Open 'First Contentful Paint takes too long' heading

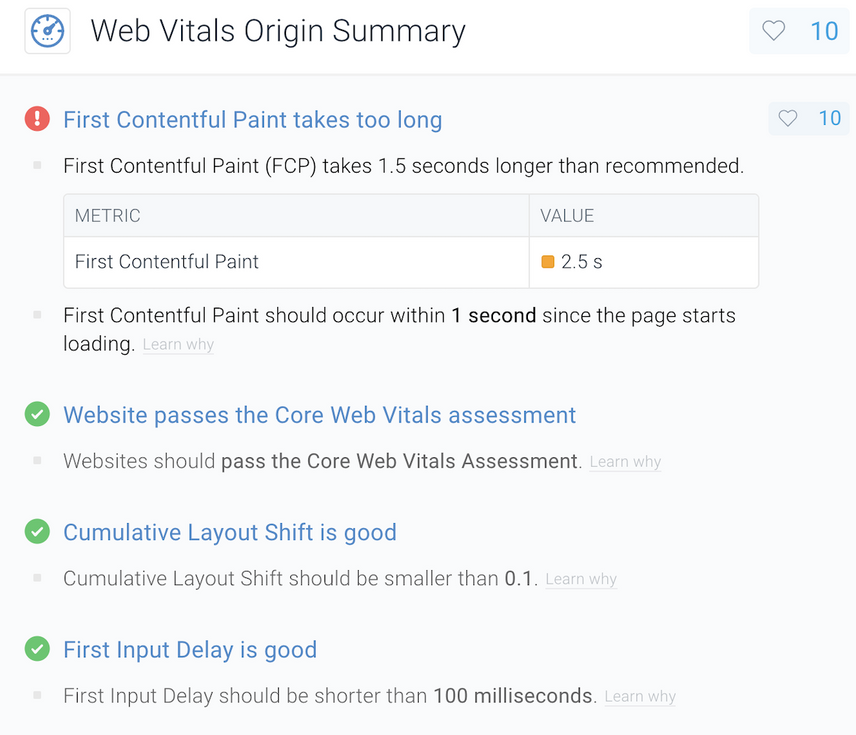point(253,120)
